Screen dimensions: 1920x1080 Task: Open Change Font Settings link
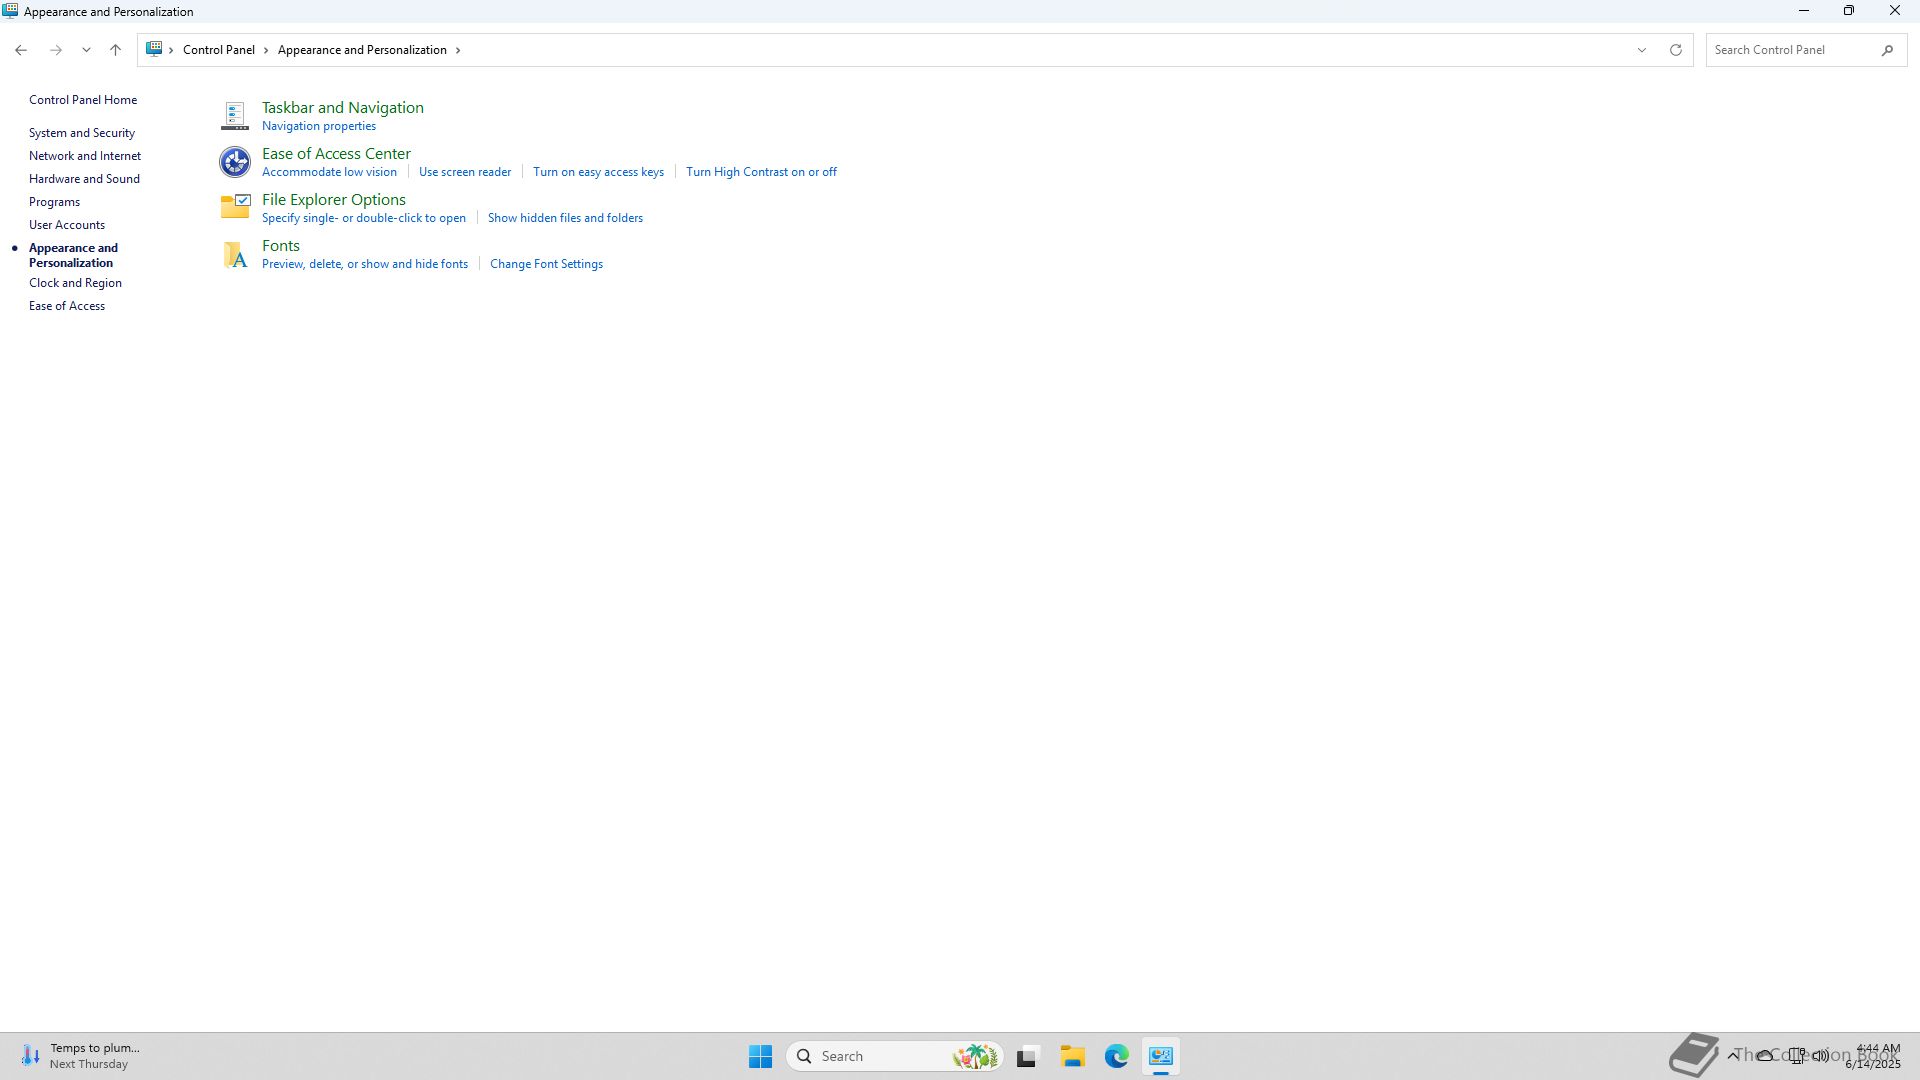546,264
